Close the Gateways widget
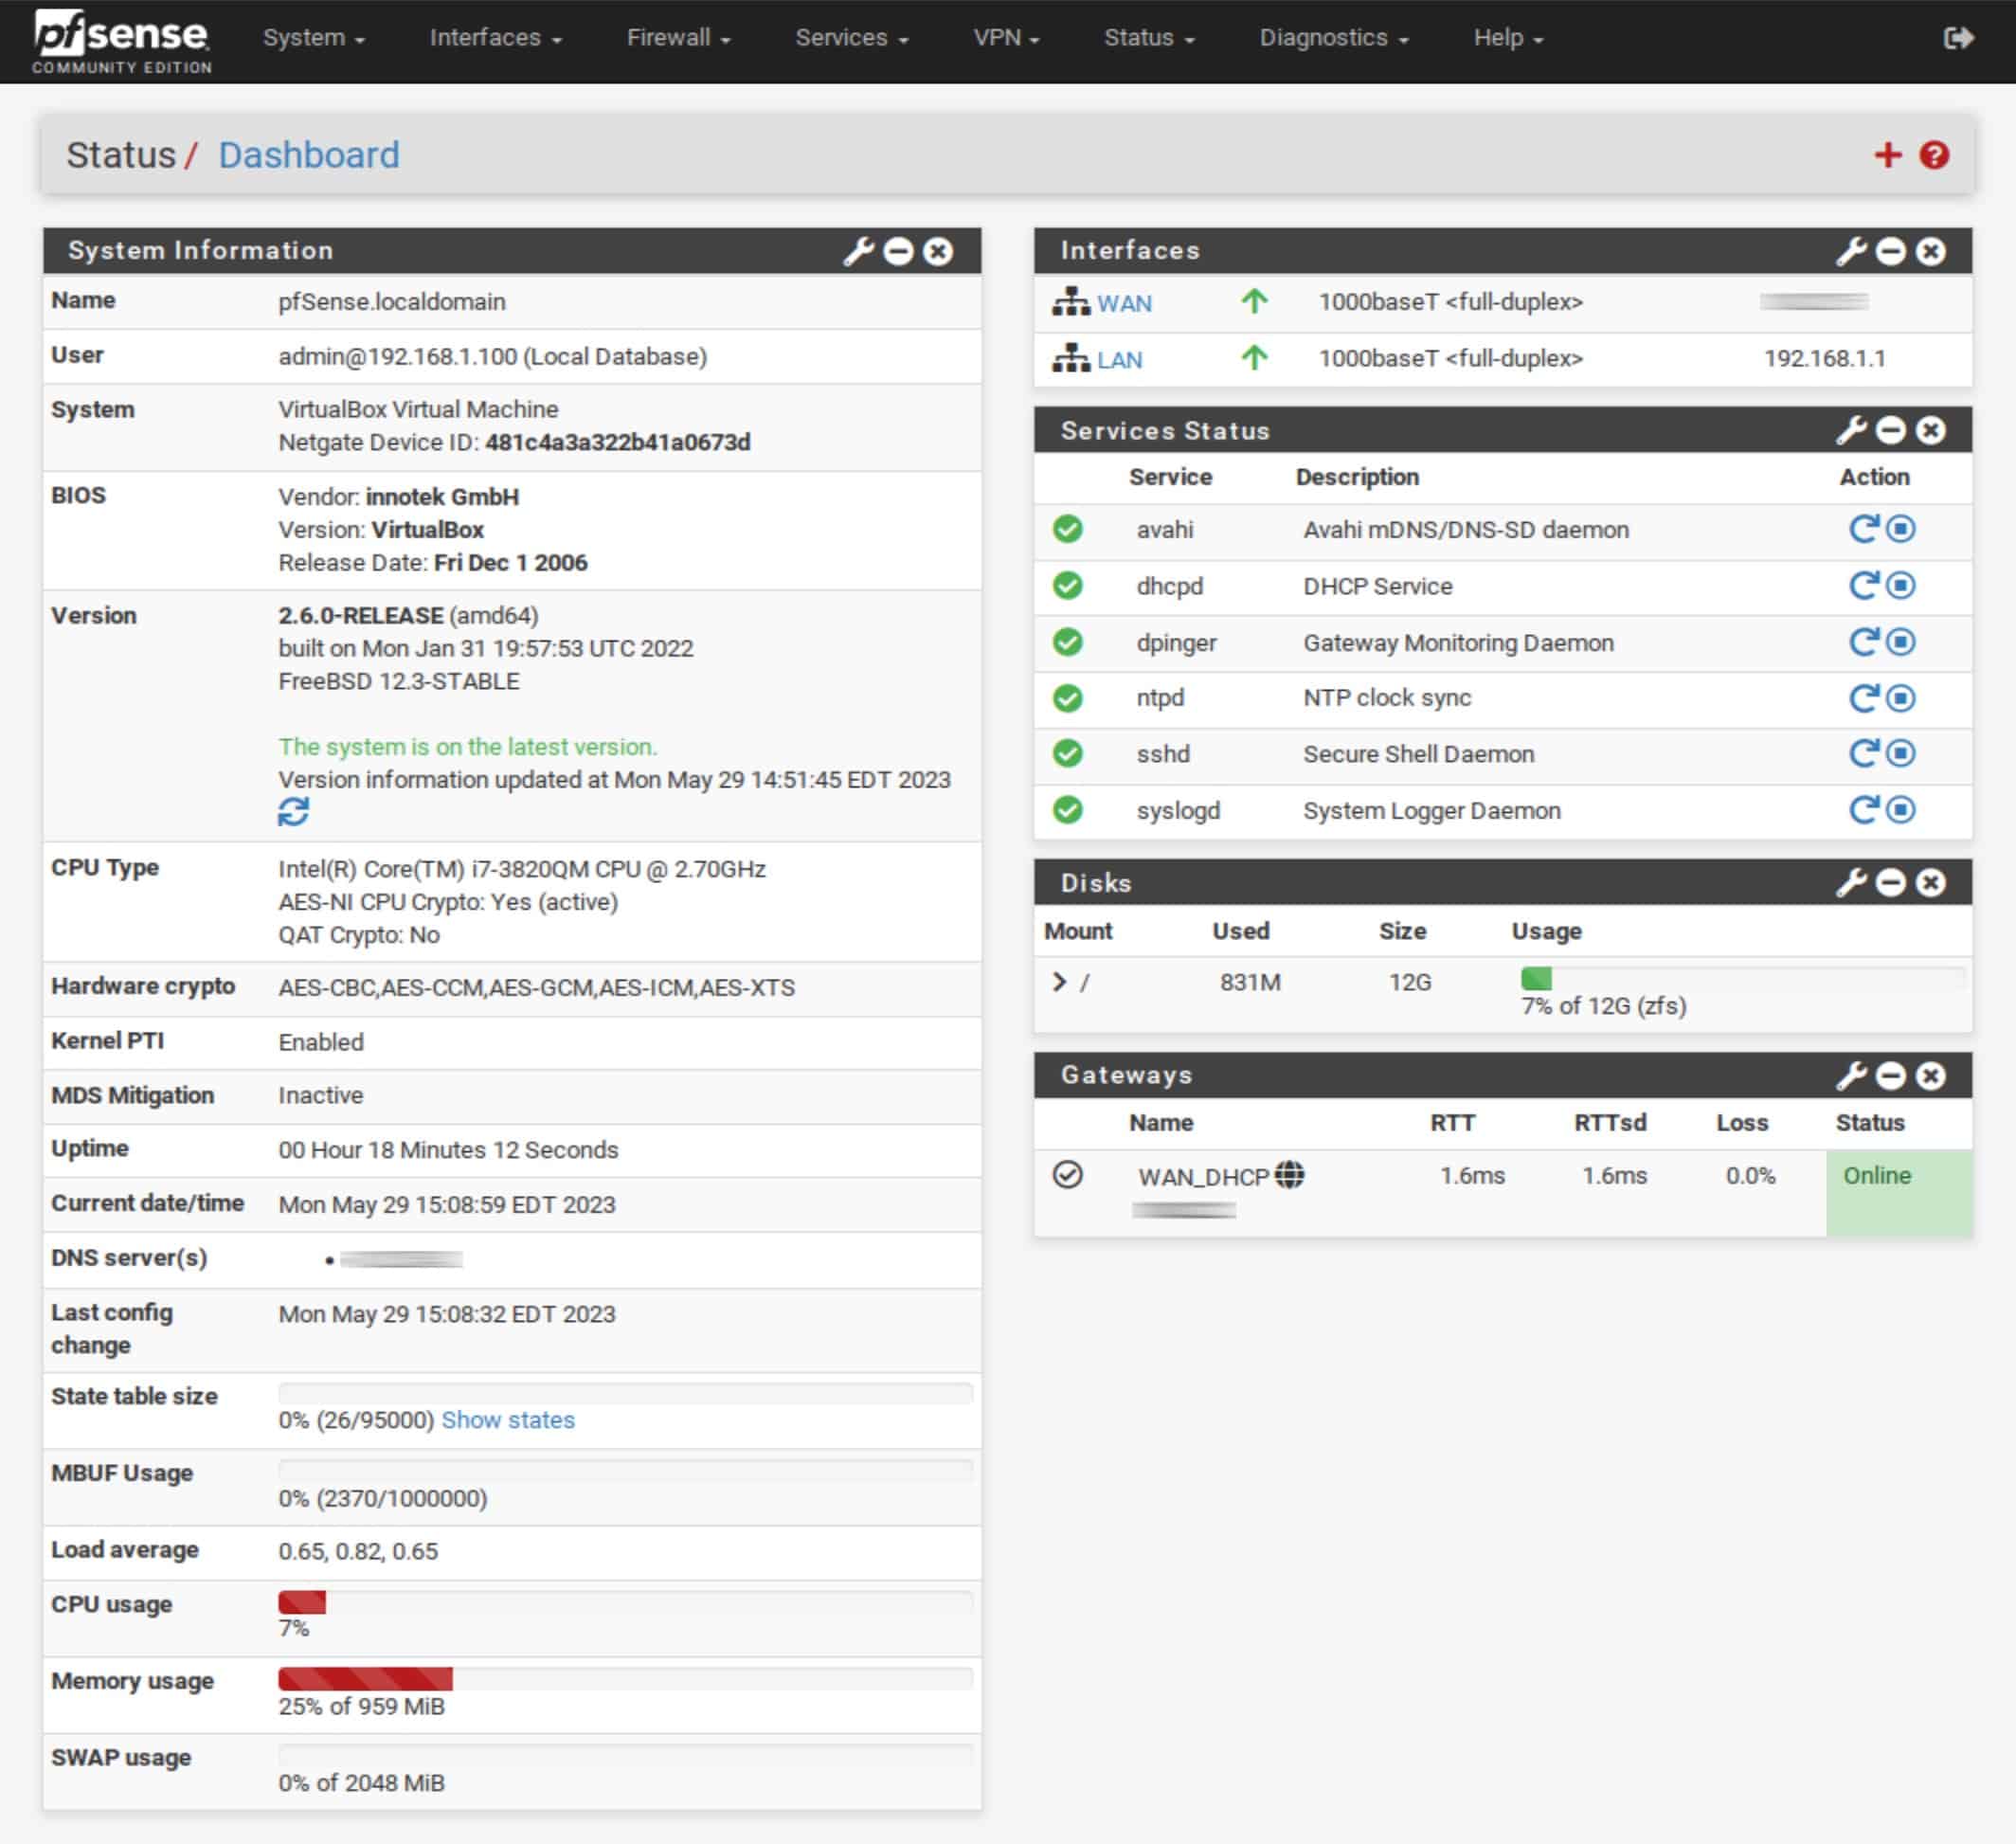The width and height of the screenshot is (2016, 1844). click(x=1931, y=1075)
